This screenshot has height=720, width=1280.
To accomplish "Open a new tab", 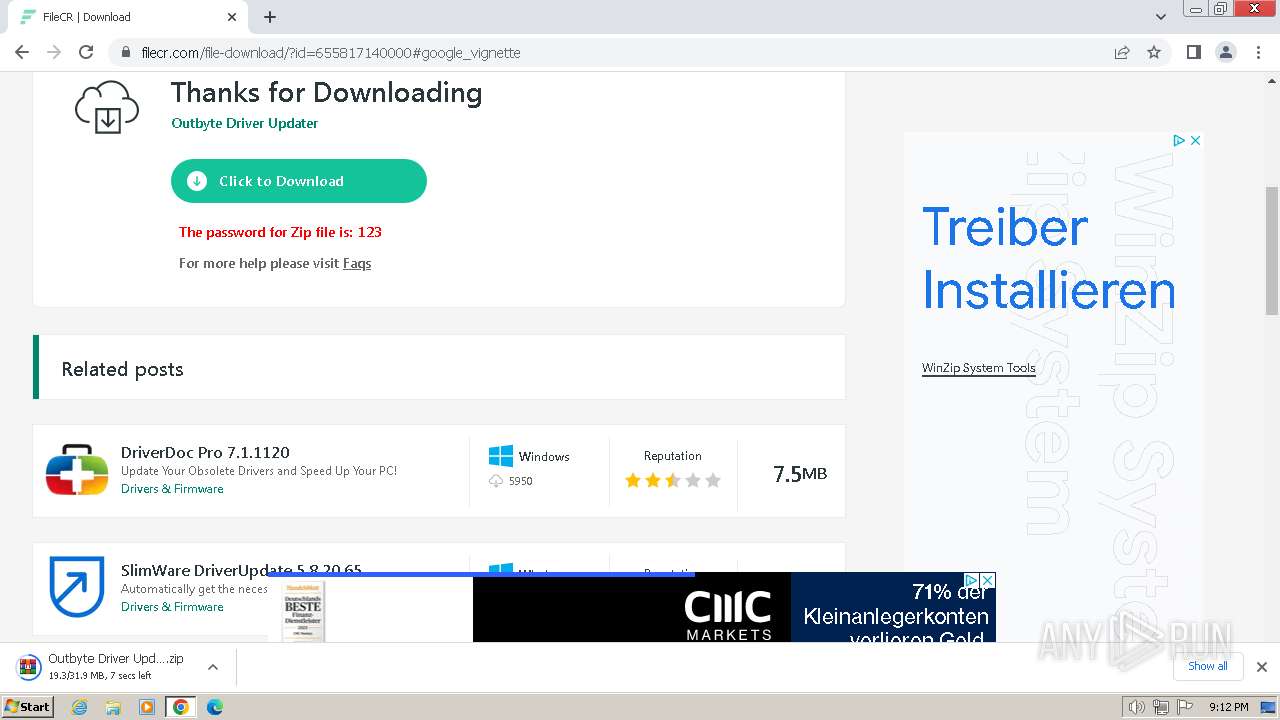I will (270, 17).
